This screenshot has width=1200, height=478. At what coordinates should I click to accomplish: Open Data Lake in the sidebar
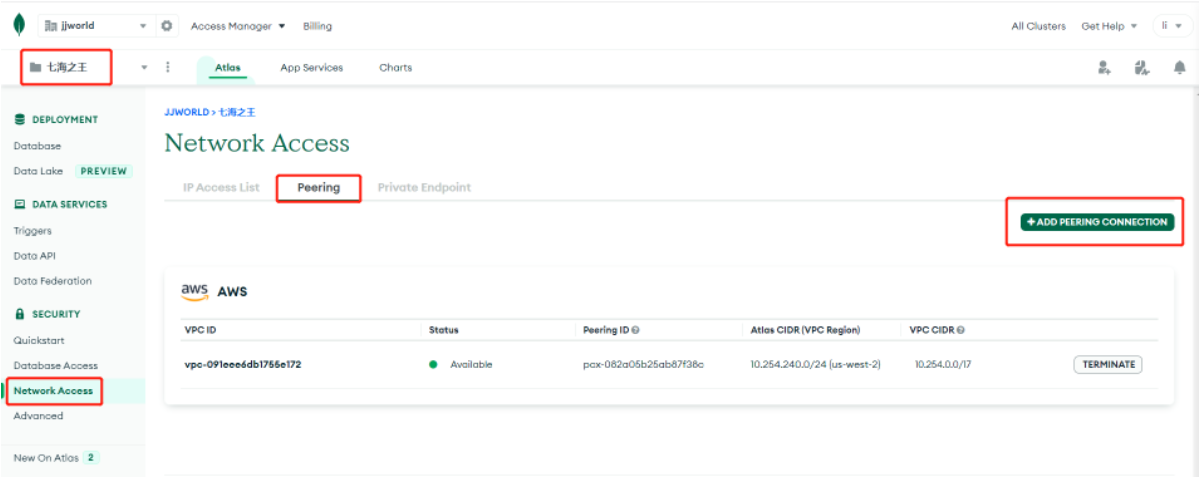tap(38, 171)
